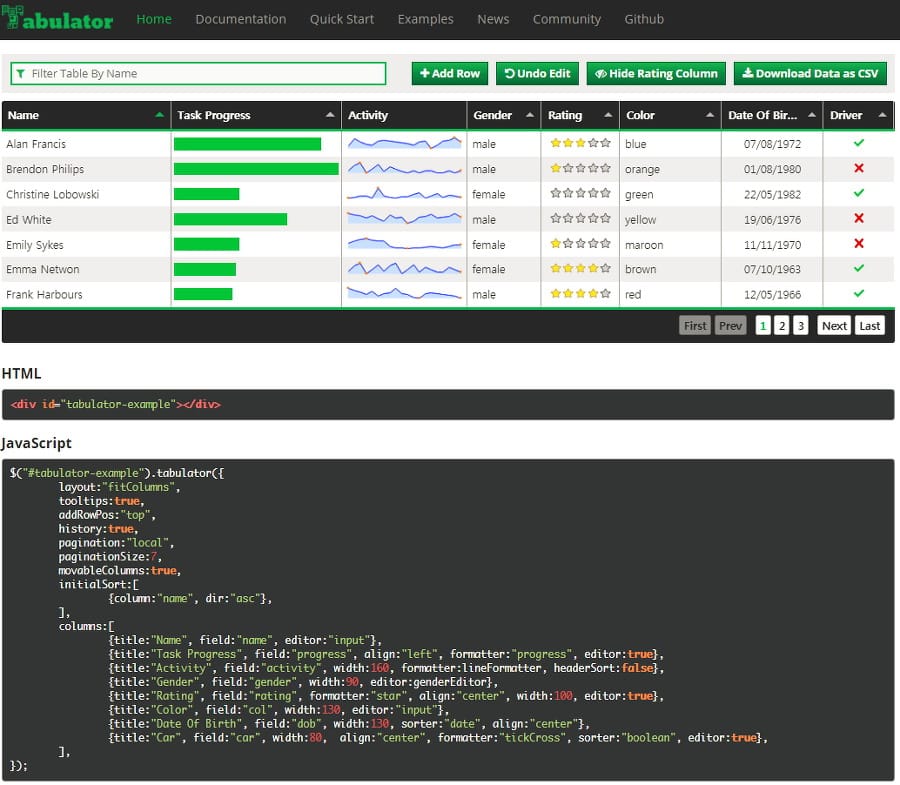The width and height of the screenshot is (900, 785).
Task: Click Christine Lobowski's activity sparkline
Action: (x=405, y=194)
